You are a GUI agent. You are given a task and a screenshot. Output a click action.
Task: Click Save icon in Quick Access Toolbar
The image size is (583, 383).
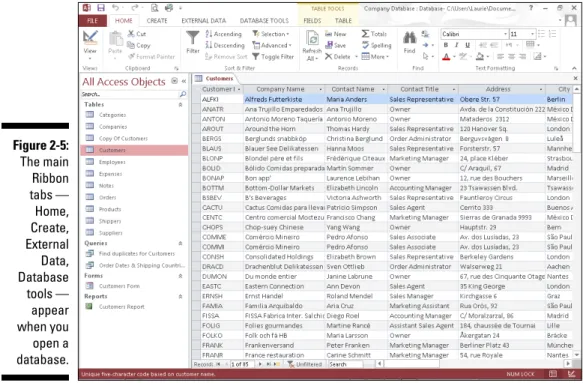pyautogui.click(x=101, y=8)
